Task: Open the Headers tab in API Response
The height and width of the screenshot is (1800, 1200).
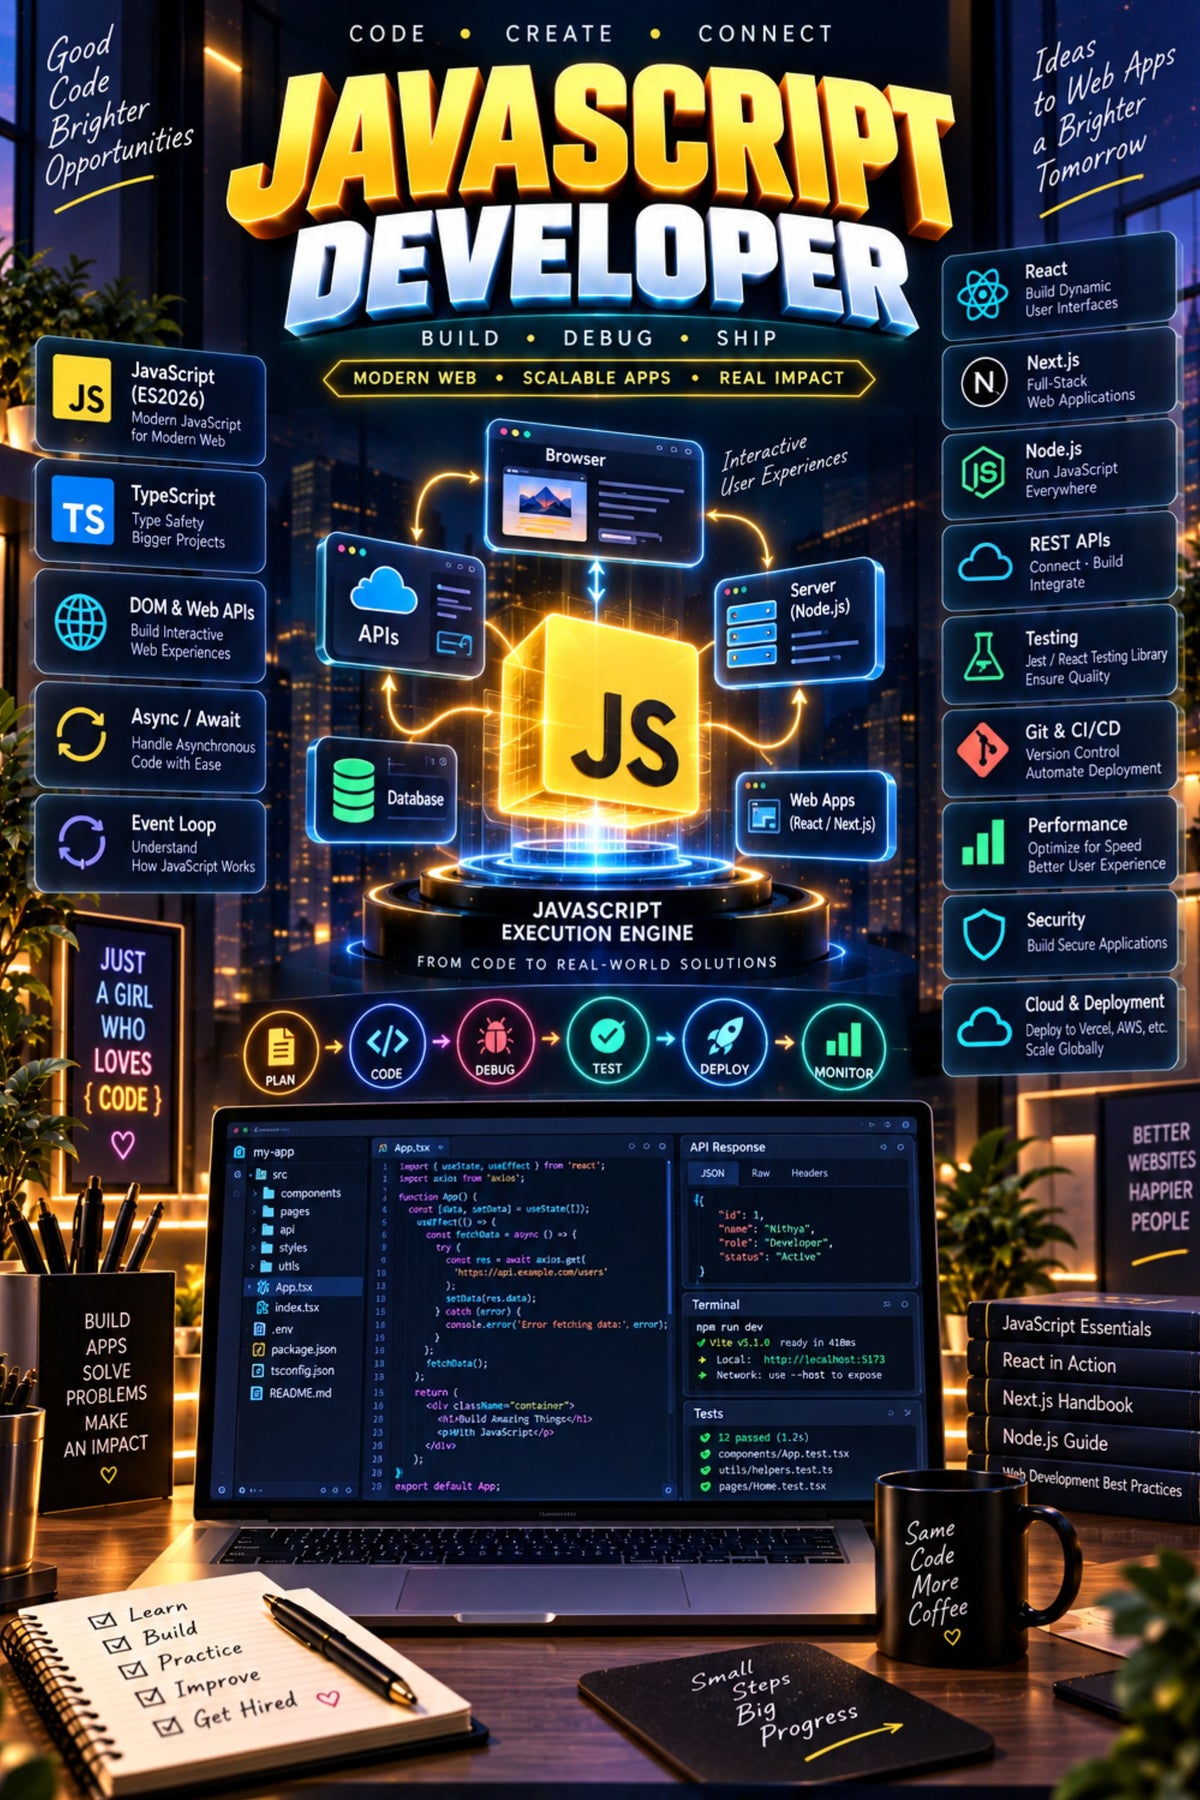Action: tap(809, 1173)
